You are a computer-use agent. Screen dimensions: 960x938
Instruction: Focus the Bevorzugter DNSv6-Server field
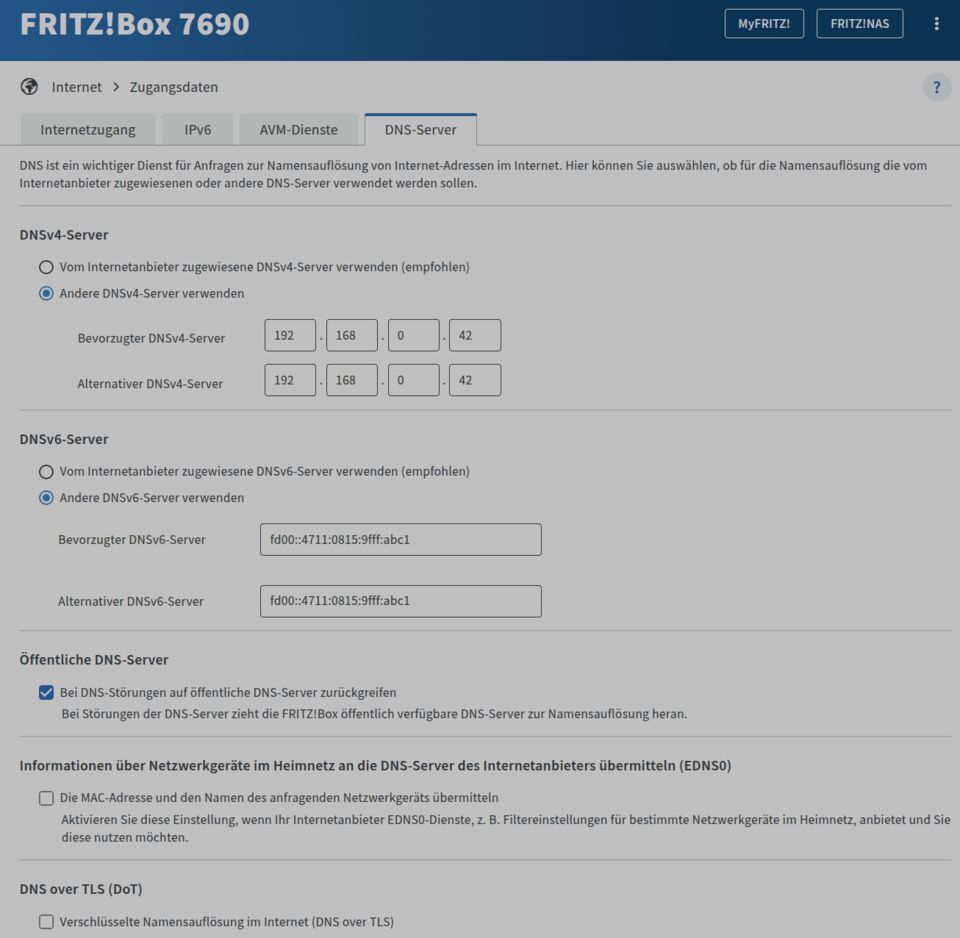point(400,540)
